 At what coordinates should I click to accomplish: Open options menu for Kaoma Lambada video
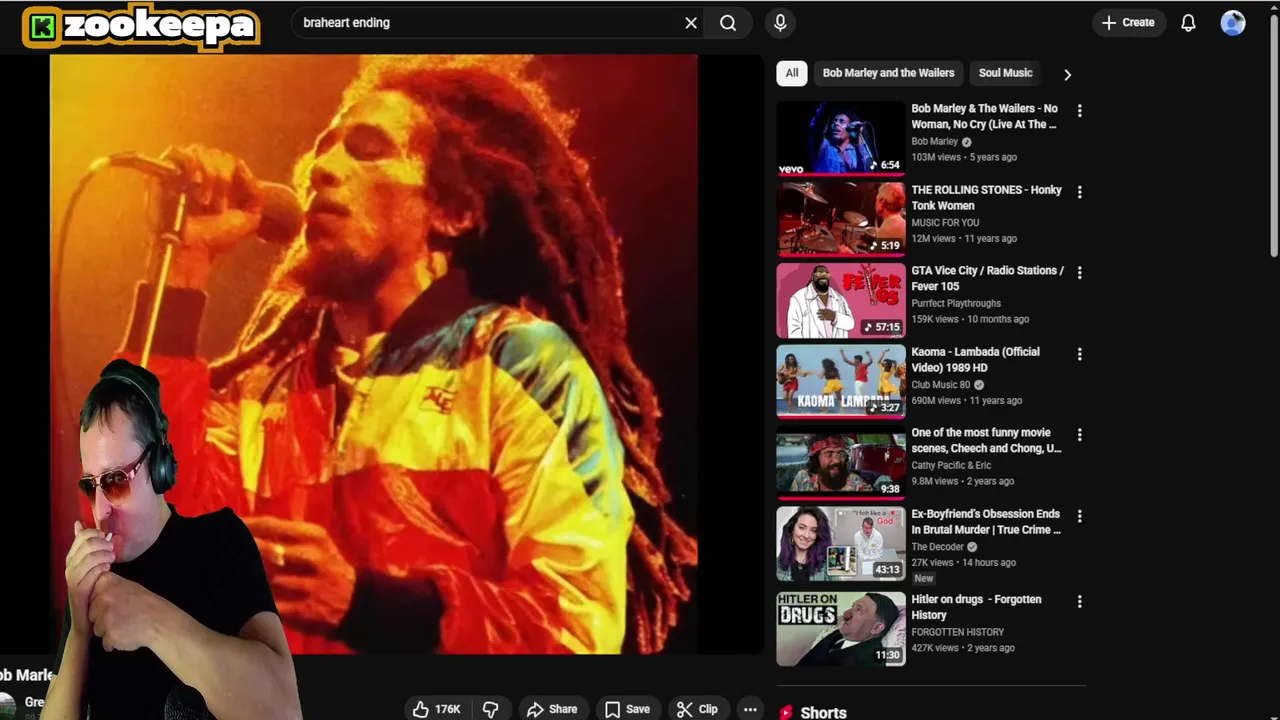(1079, 354)
